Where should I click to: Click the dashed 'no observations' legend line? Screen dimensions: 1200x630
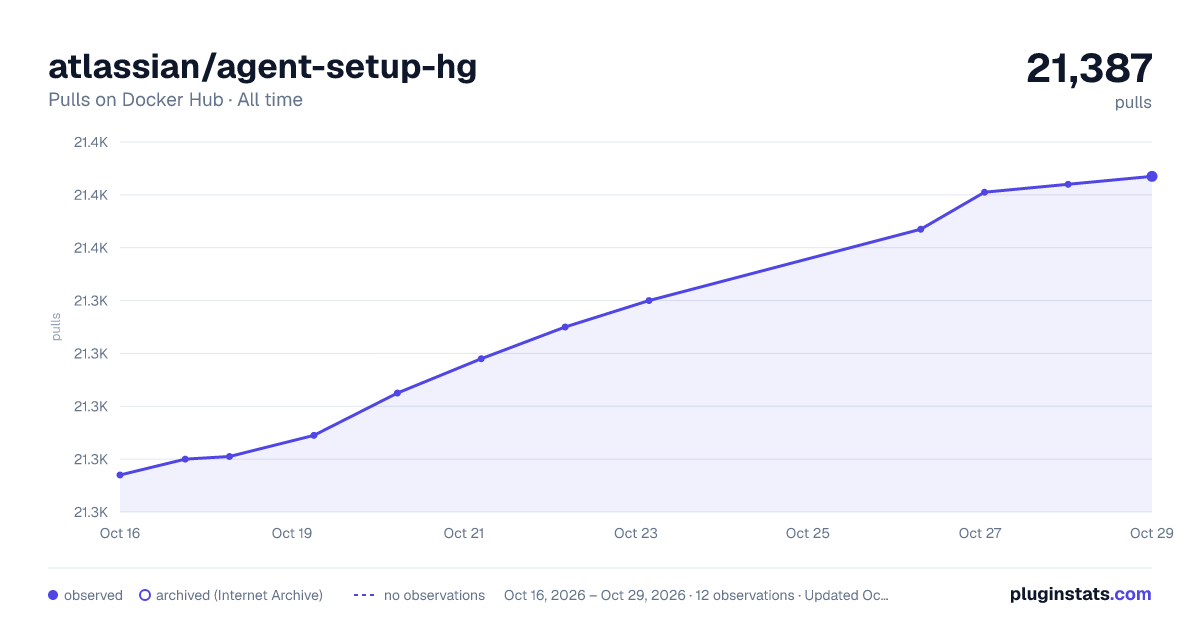click(364, 595)
